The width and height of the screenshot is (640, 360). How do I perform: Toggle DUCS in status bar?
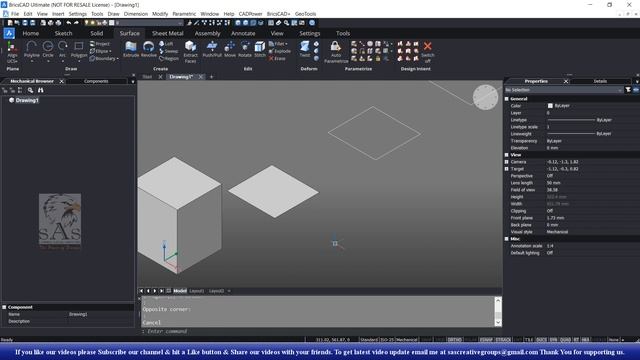541,340
